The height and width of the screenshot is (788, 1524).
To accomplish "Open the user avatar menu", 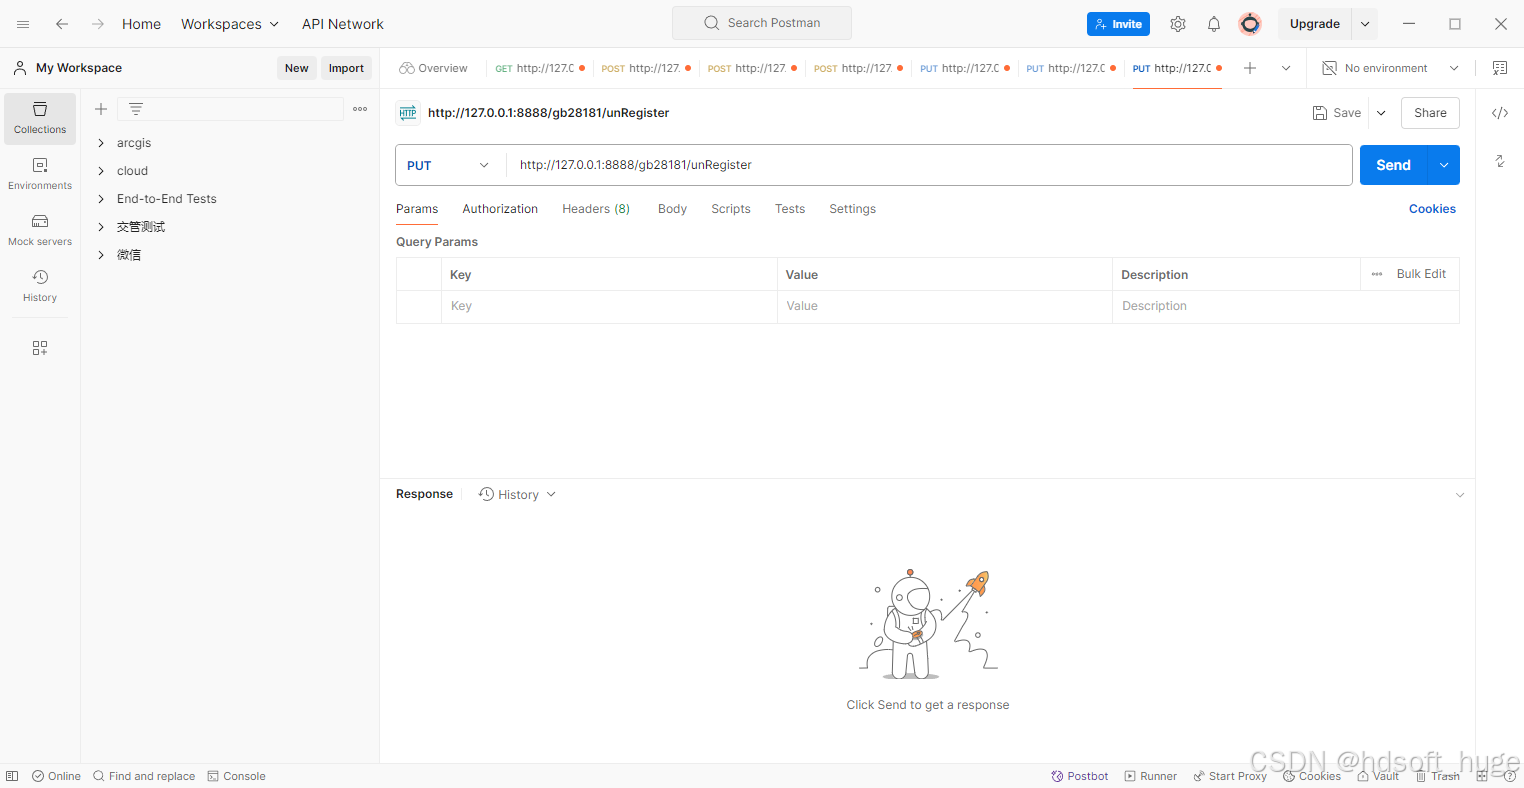I will point(1250,24).
